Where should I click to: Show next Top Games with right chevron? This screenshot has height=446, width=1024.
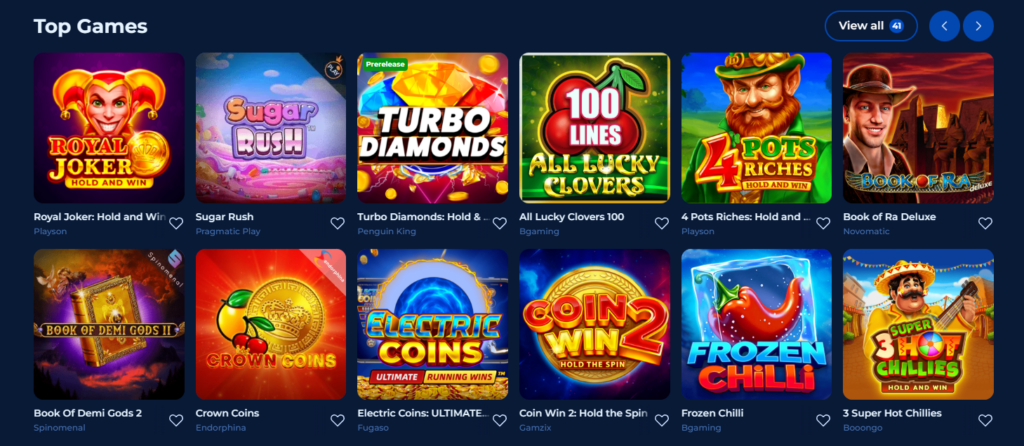(x=978, y=26)
